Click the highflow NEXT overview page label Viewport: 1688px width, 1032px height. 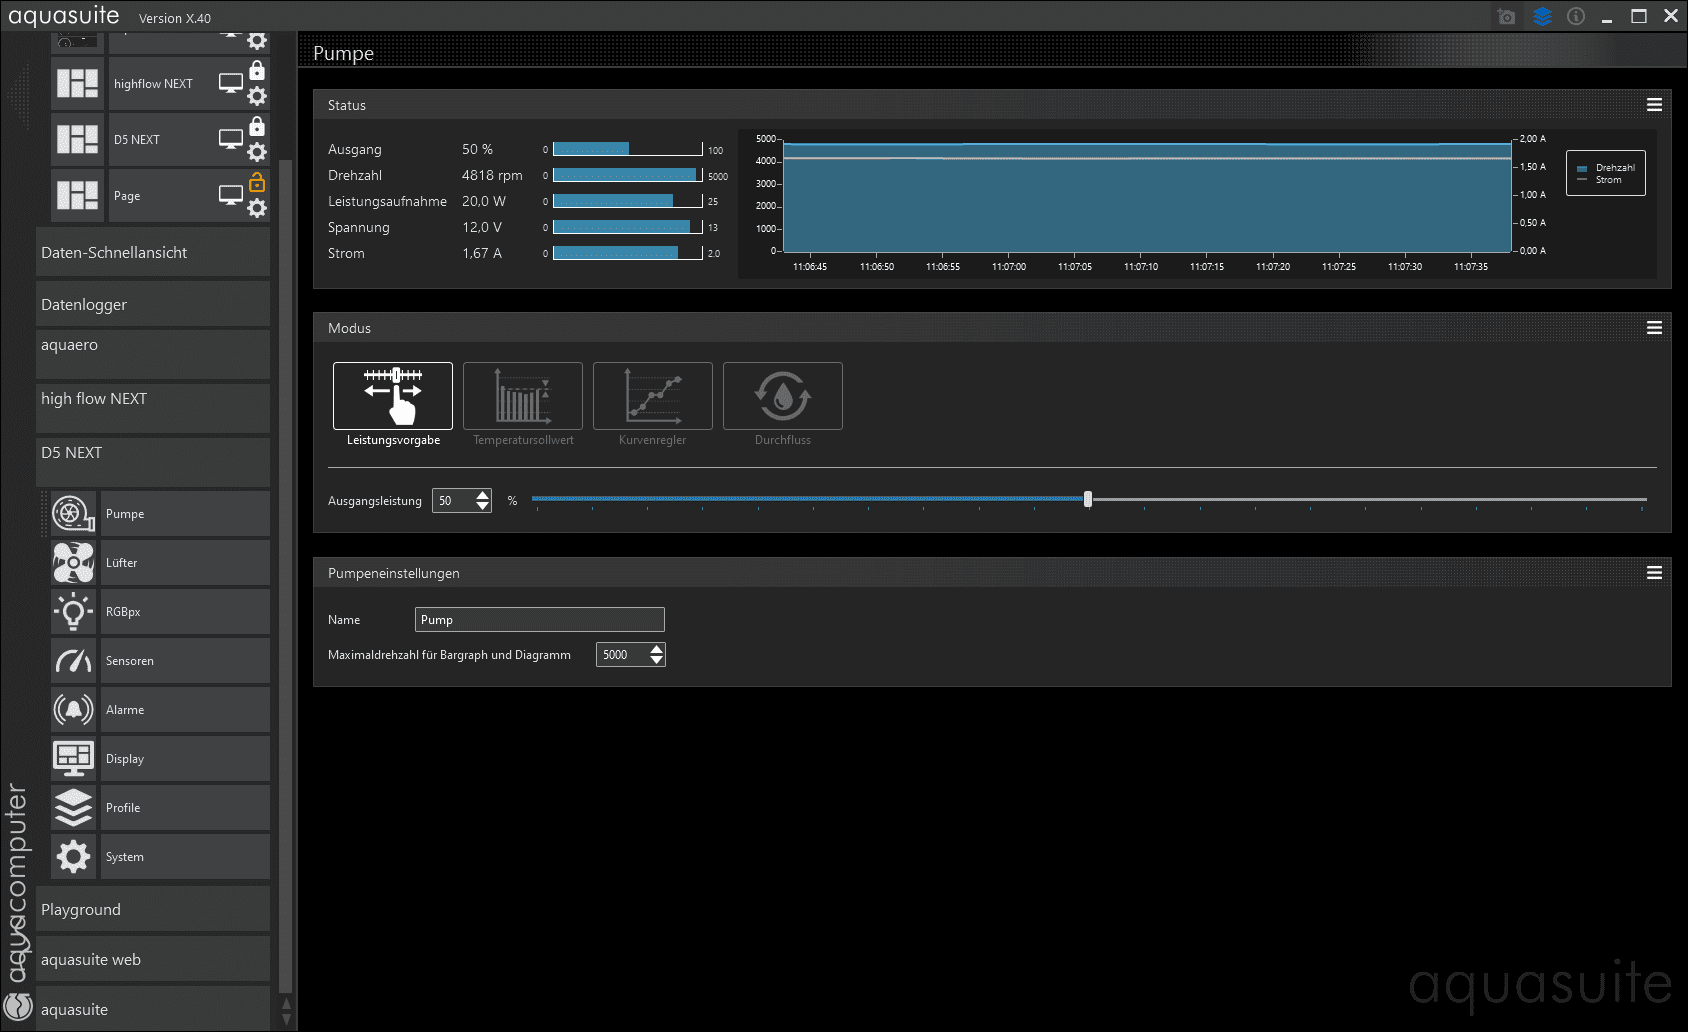(153, 84)
